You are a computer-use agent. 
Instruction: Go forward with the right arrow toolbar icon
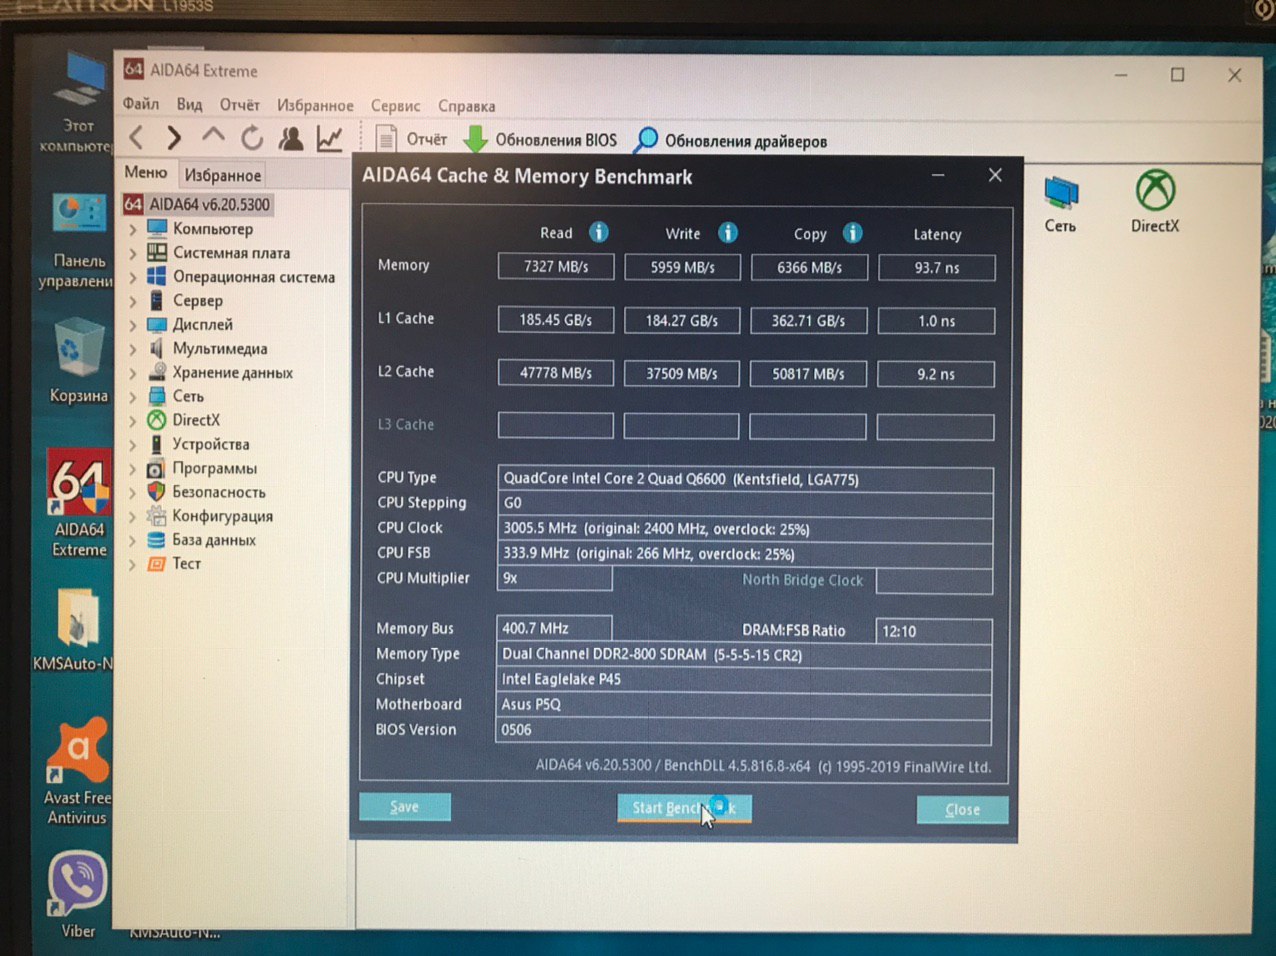tap(174, 138)
